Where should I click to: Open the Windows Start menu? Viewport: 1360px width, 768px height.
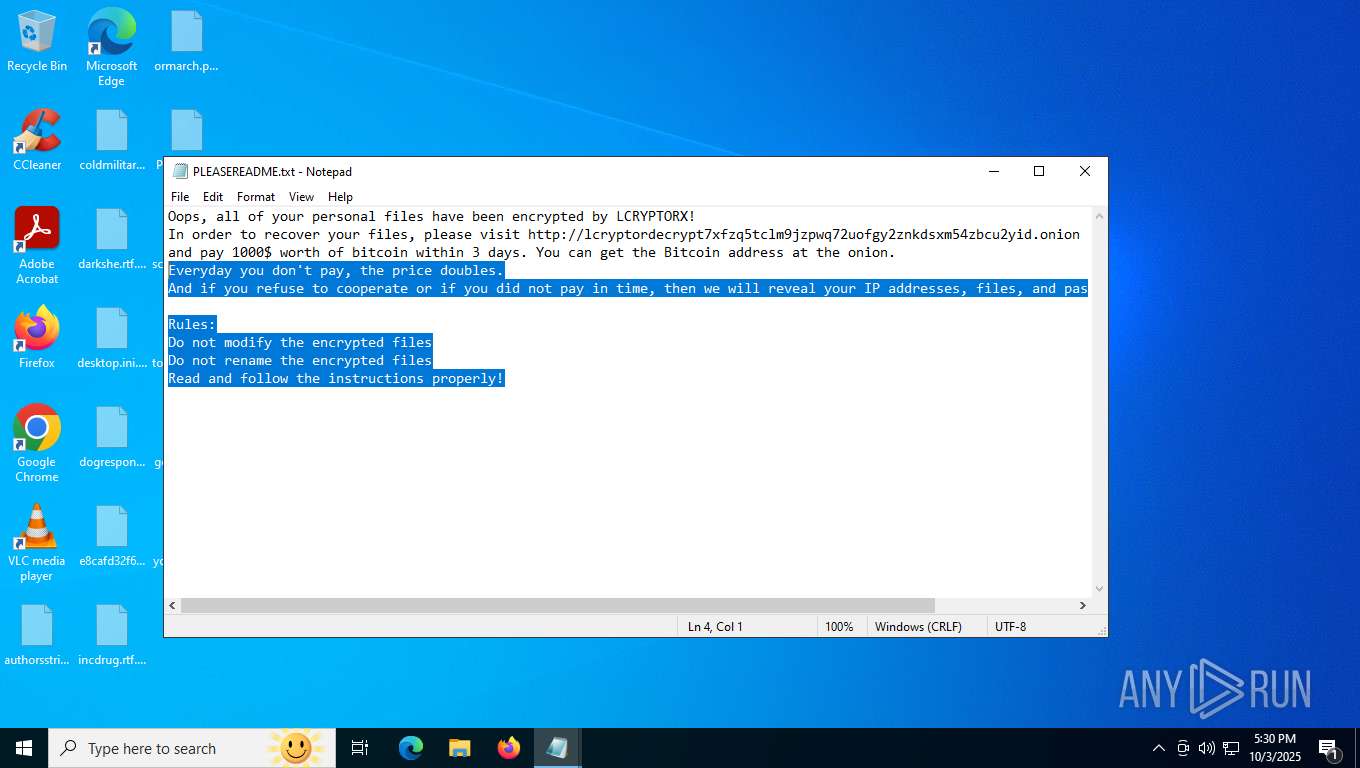24,748
